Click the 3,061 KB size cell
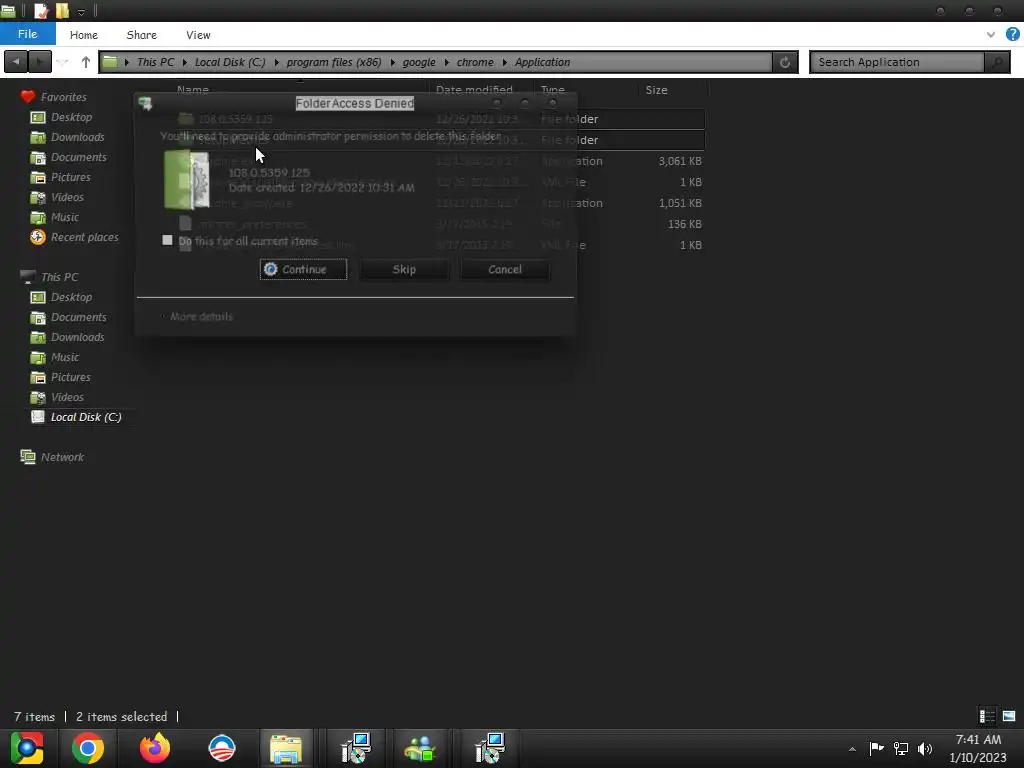The image size is (1024, 768). click(680, 161)
